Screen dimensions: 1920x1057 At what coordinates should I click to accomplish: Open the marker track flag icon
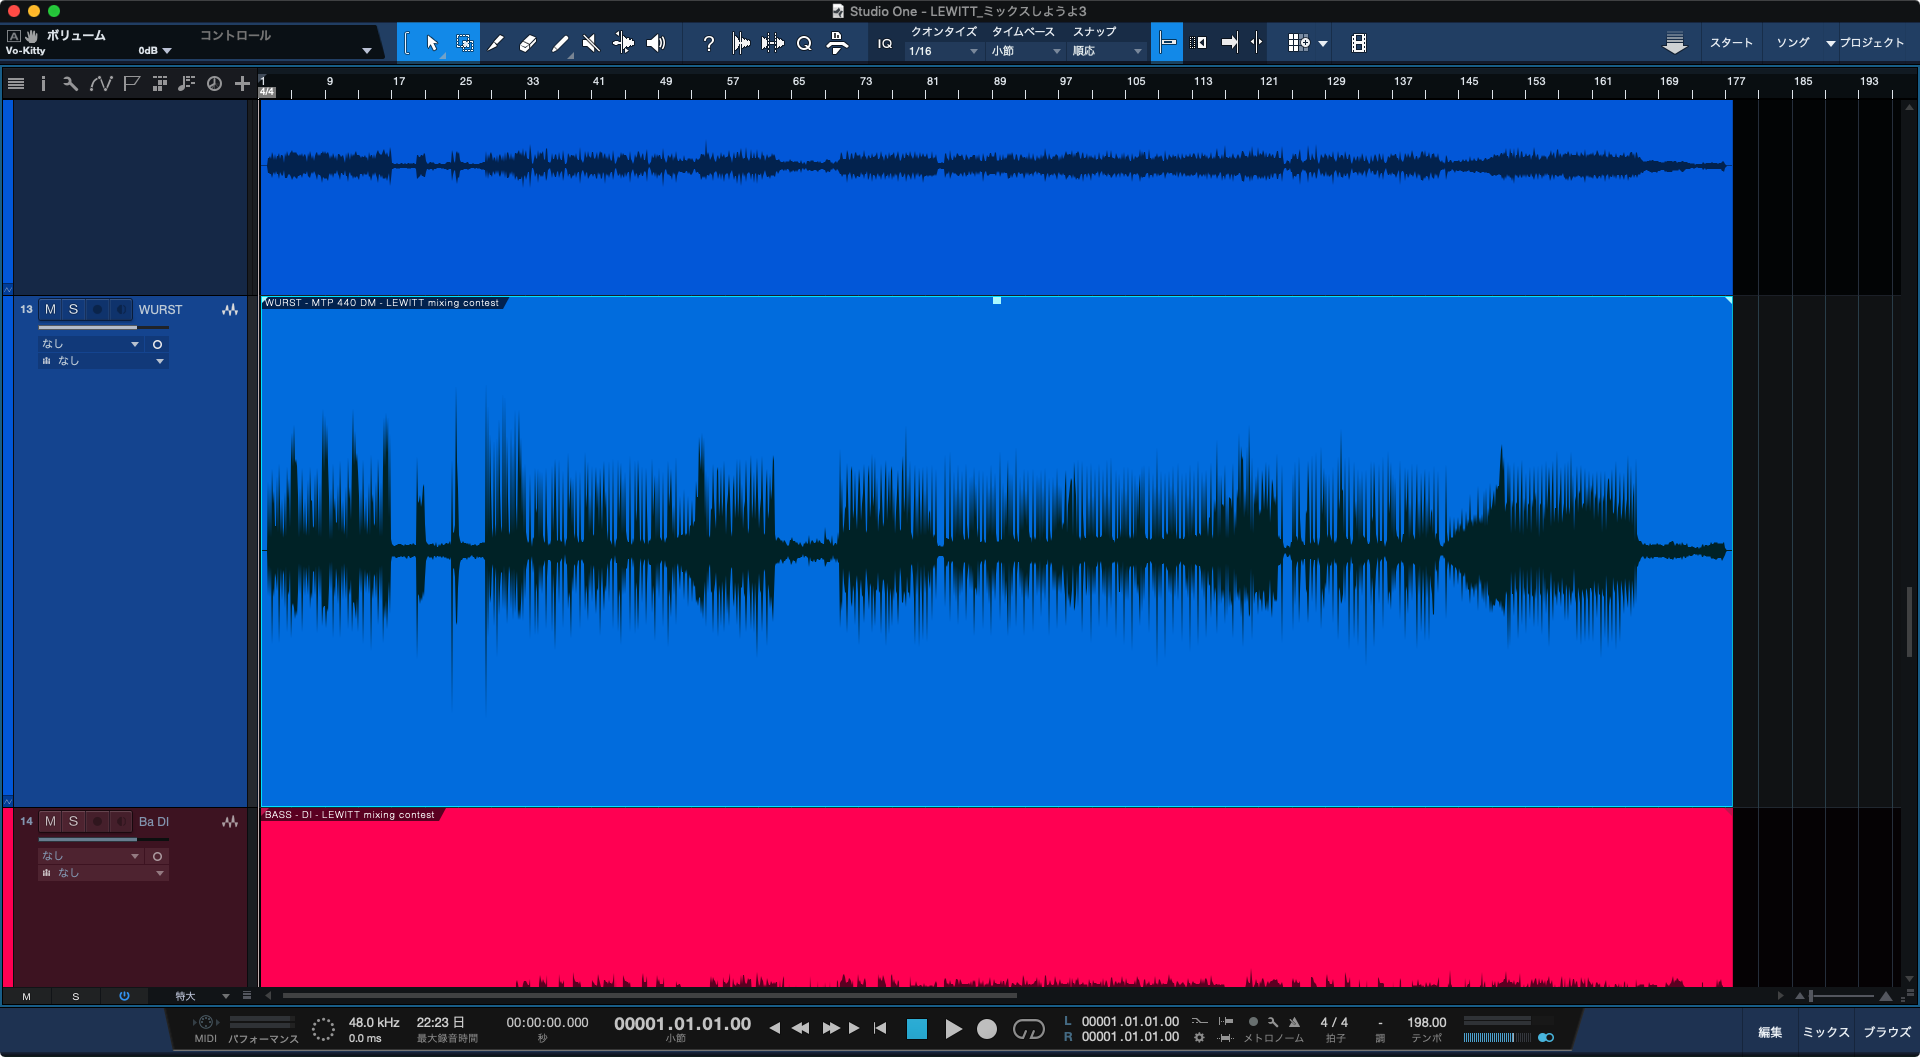pos(131,84)
